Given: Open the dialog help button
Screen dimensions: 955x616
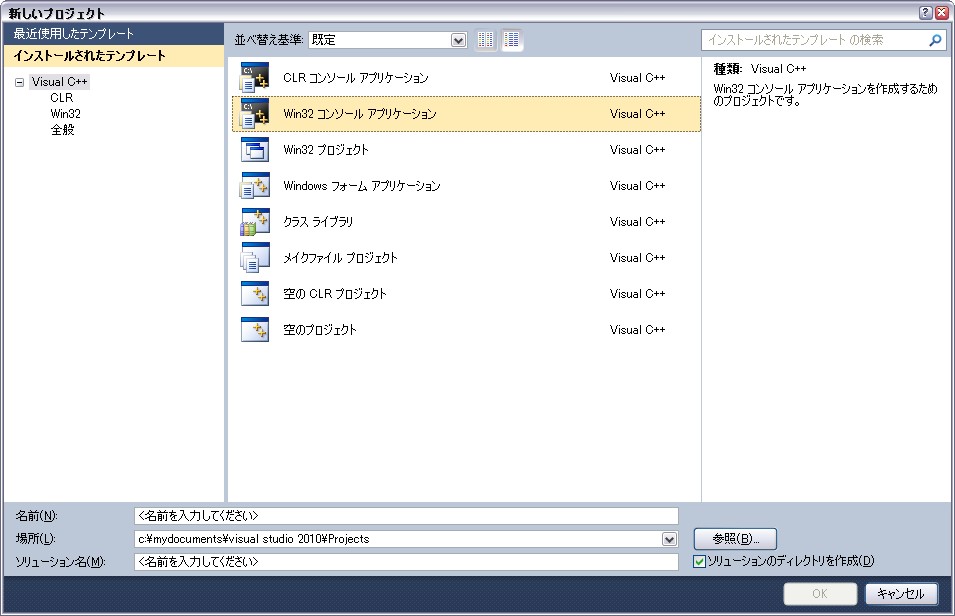Looking at the screenshot, I should [925, 12].
